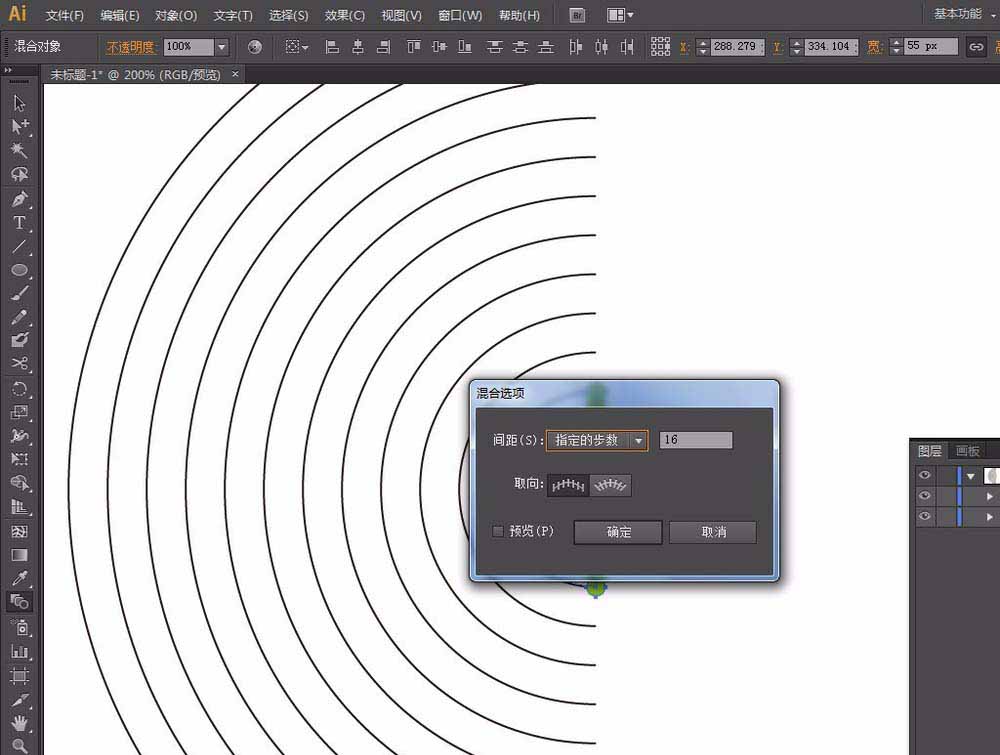Click horizontal align left icon

(x=332, y=47)
